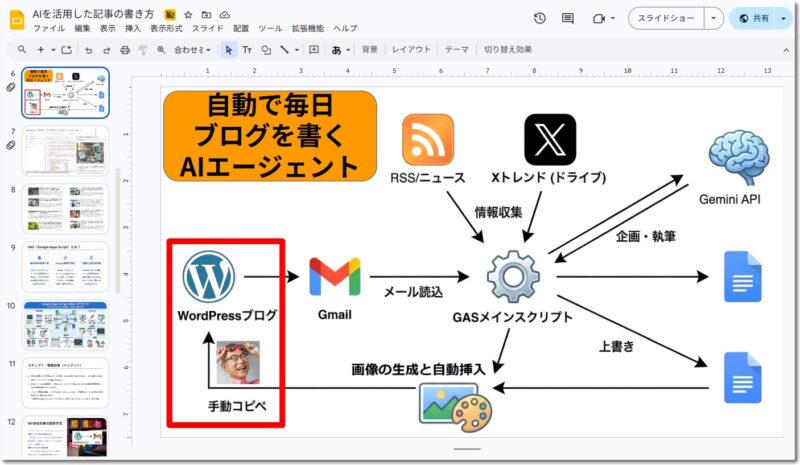The image size is (800, 465).
Task: Click the 共有 share button
Action: (754, 18)
